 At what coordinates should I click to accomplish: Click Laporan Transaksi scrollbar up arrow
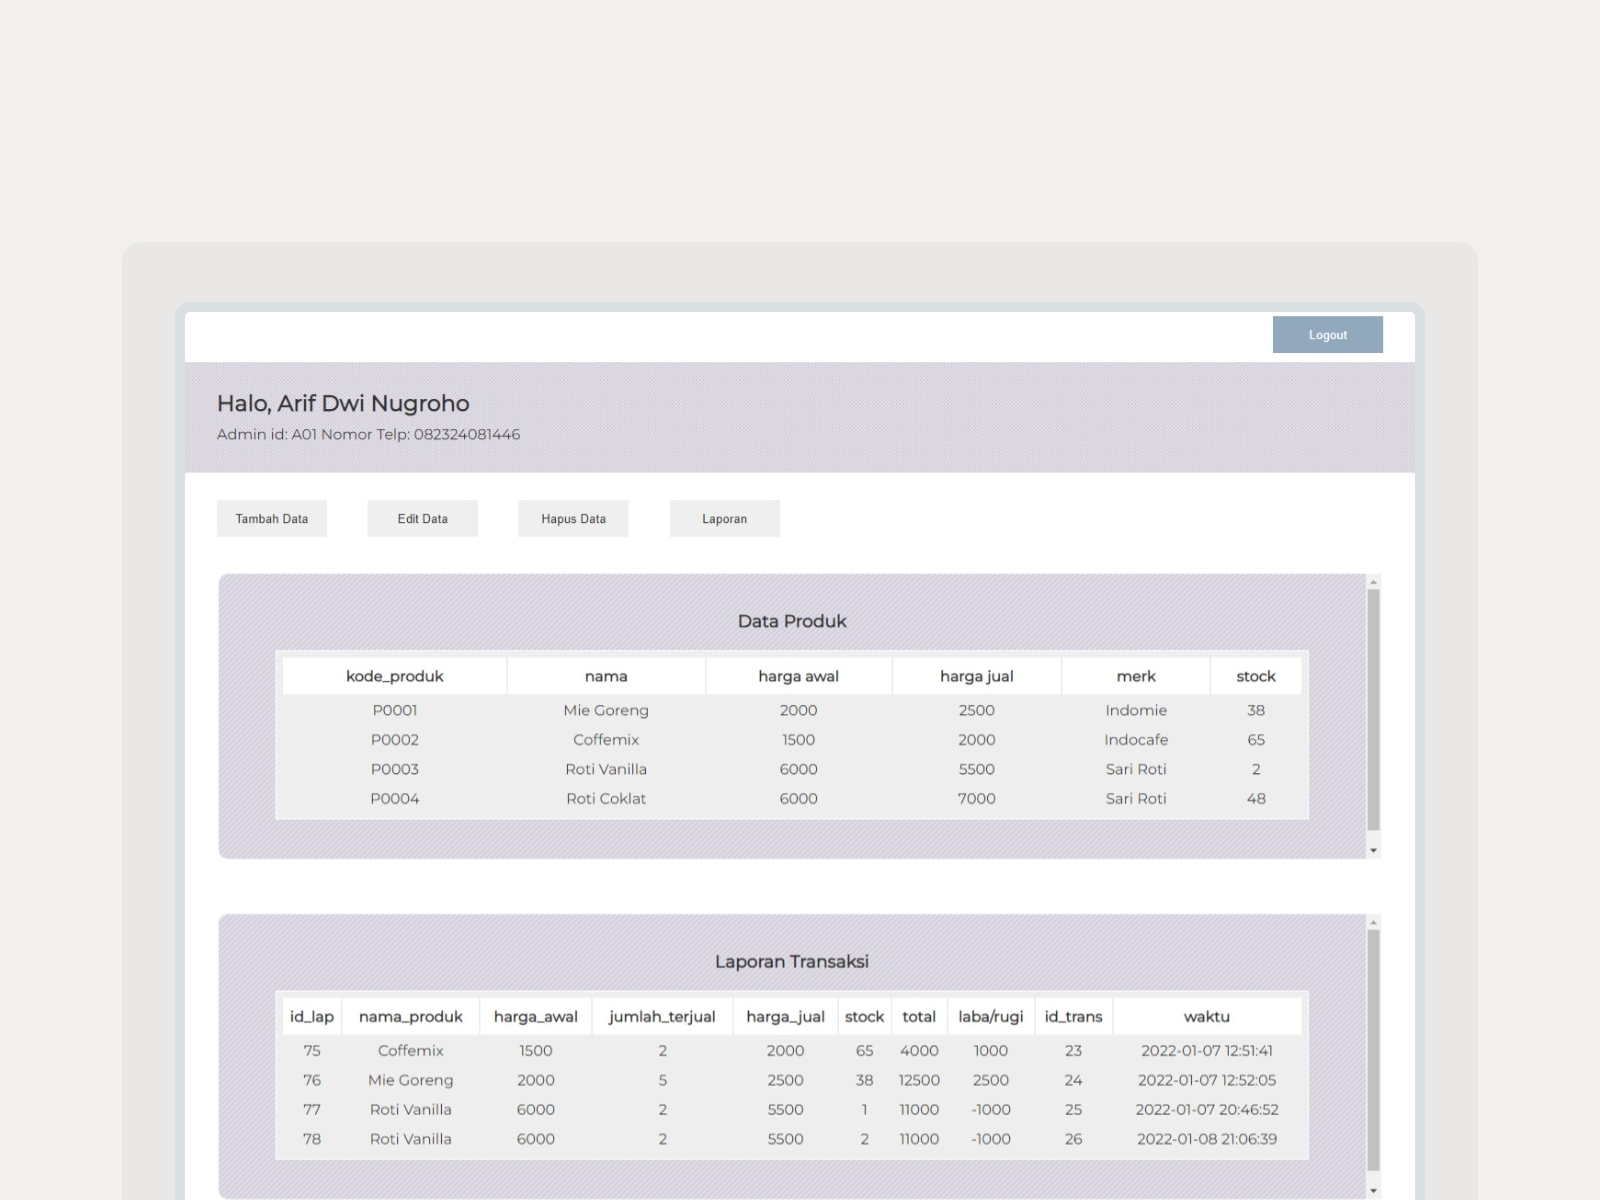tap(1373, 922)
